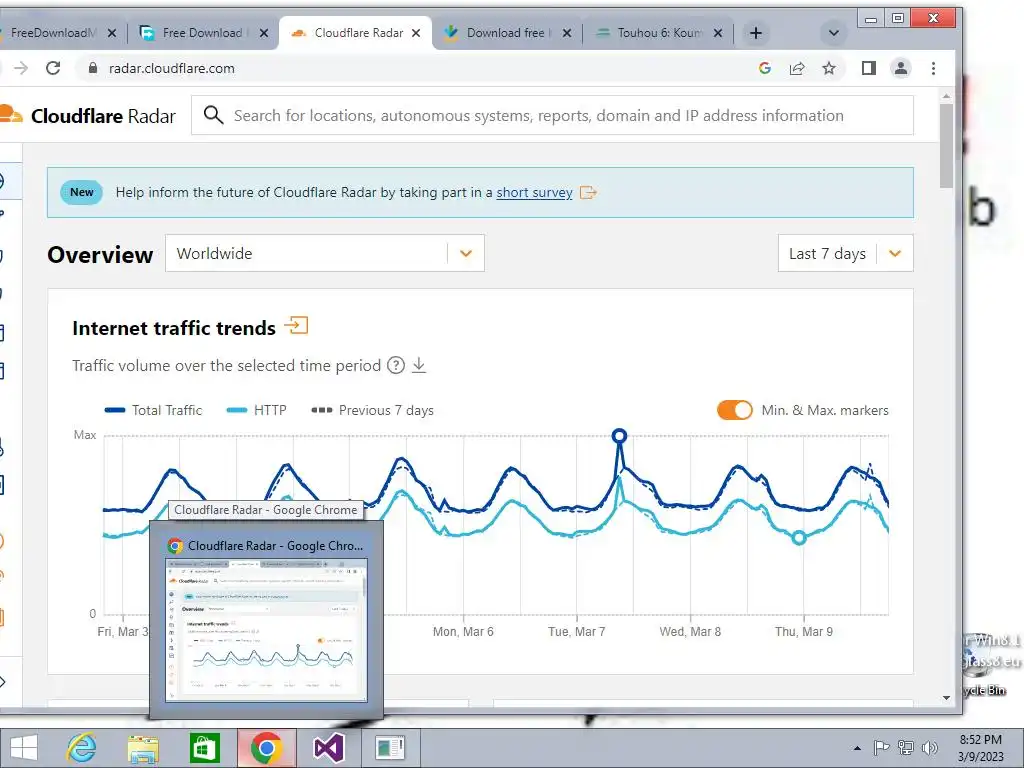Open Internet traffic trends detail arrow icon
The height and width of the screenshot is (768, 1024).
tap(296, 325)
